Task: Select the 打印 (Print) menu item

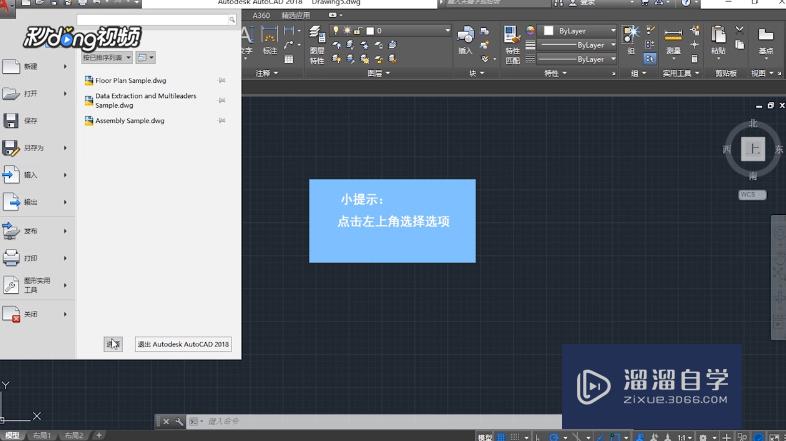Action: pyautogui.click(x=37, y=258)
